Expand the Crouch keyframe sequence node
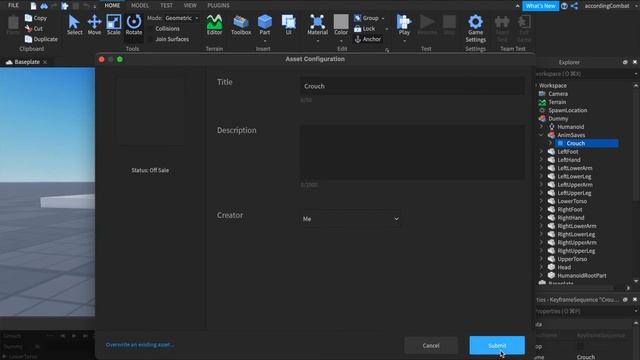The height and width of the screenshot is (360, 640). click(x=550, y=143)
